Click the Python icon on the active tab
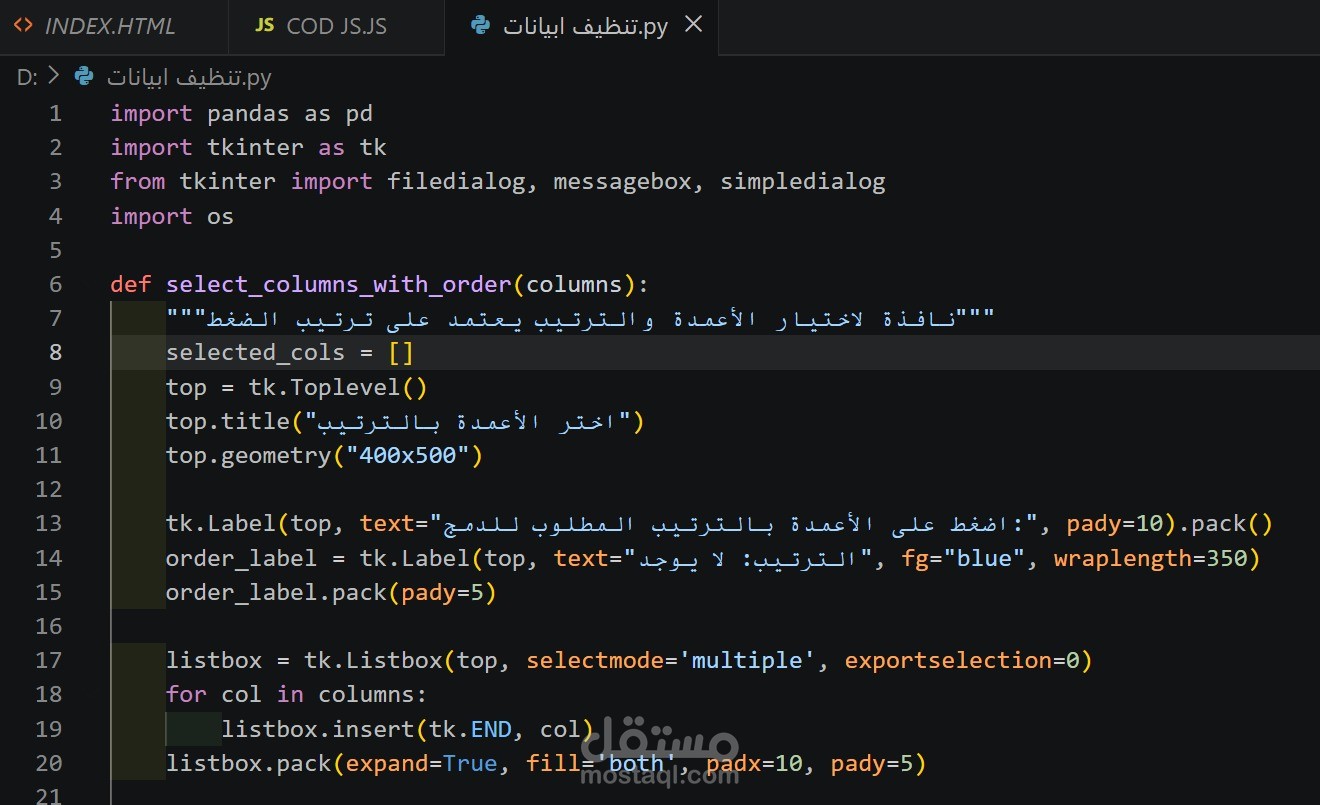Image resolution: width=1320 pixels, height=805 pixels. click(x=481, y=26)
